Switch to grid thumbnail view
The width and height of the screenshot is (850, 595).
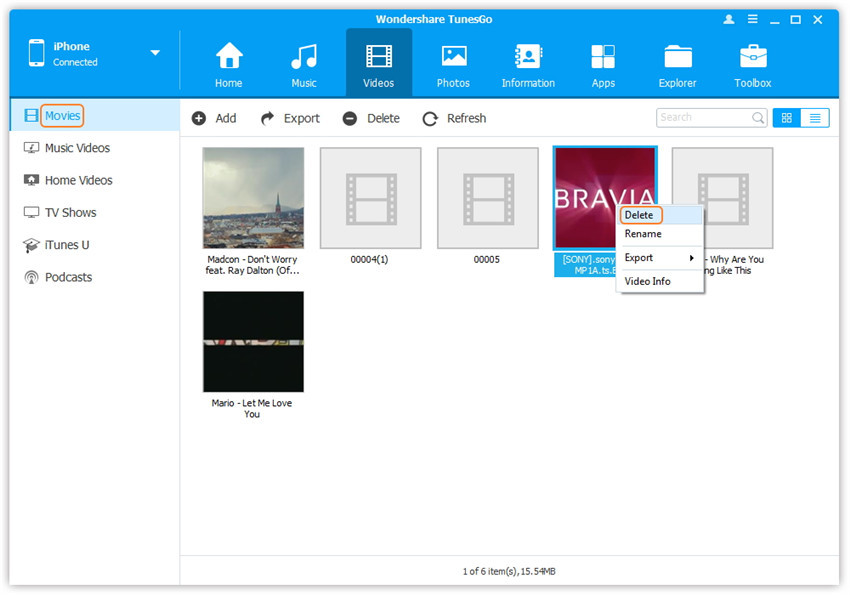(786, 118)
